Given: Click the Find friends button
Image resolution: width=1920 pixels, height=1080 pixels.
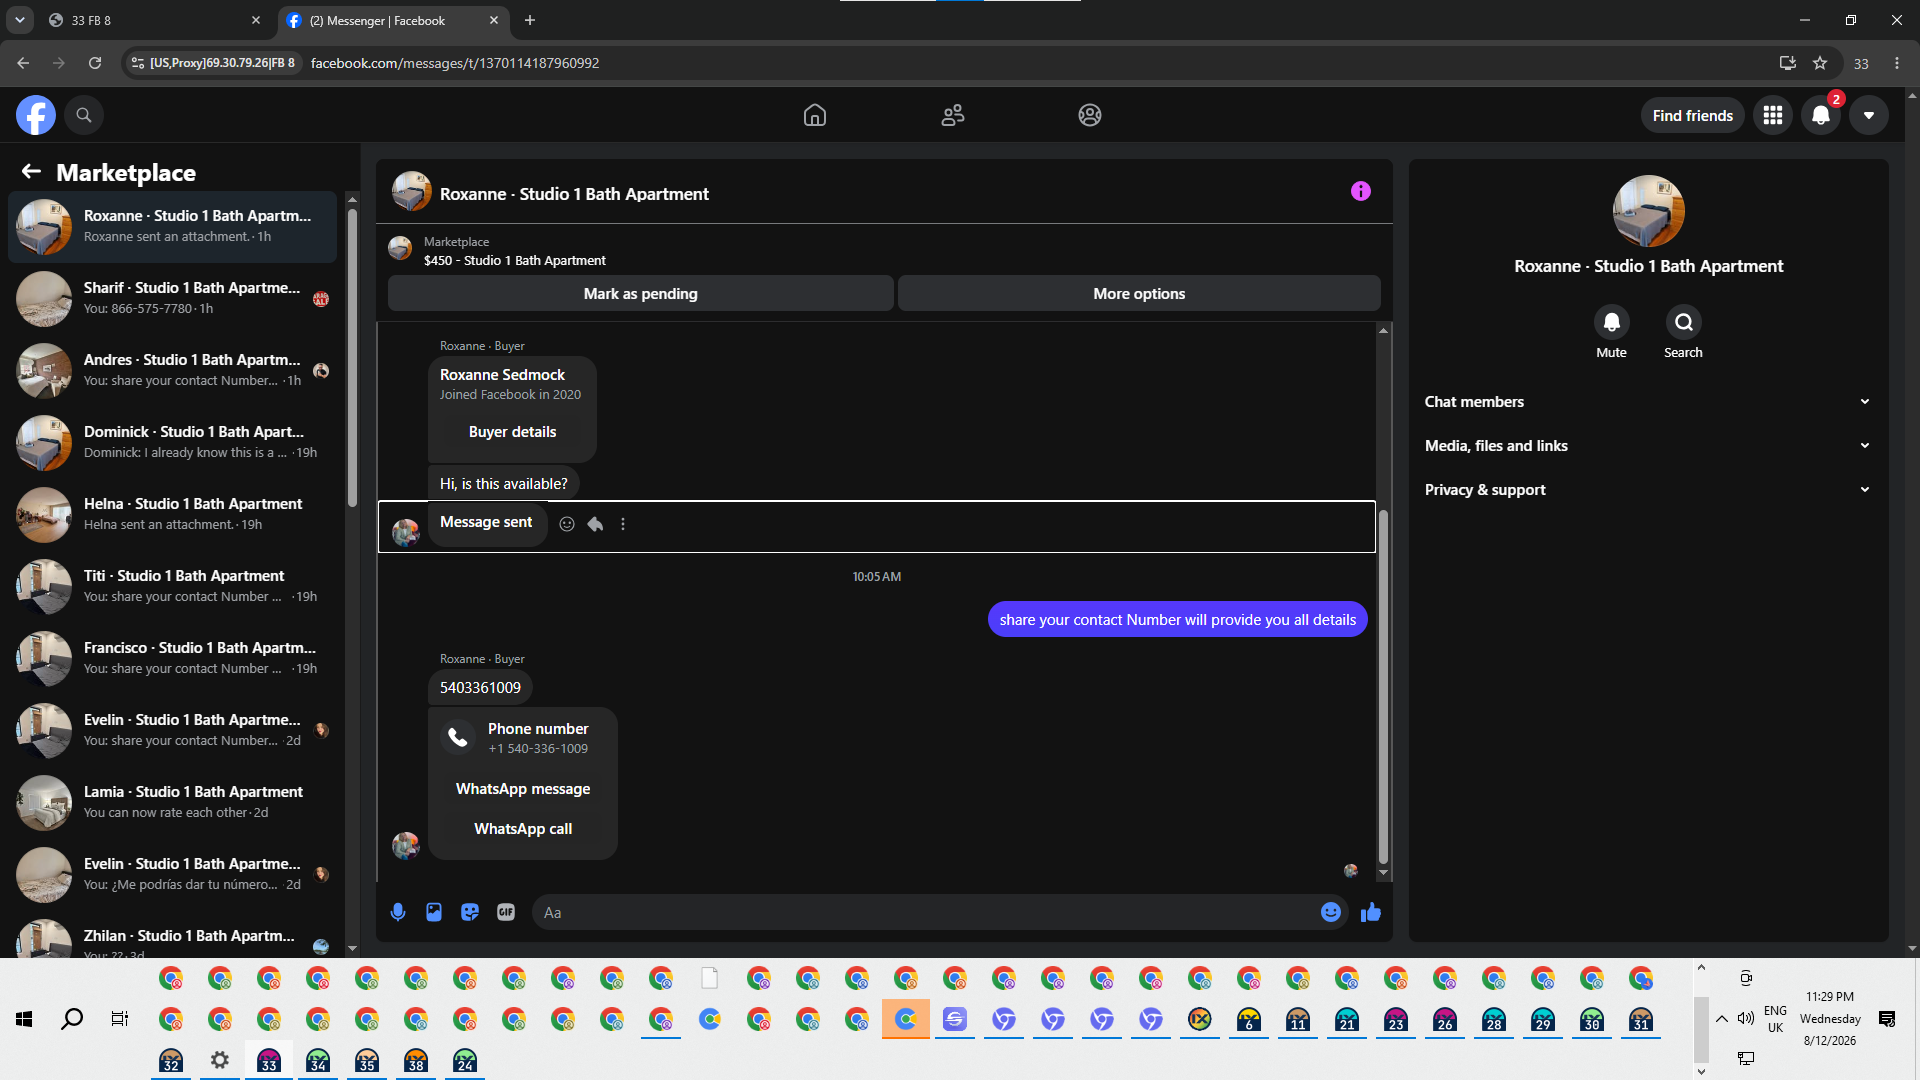Looking at the screenshot, I should 1693,115.
